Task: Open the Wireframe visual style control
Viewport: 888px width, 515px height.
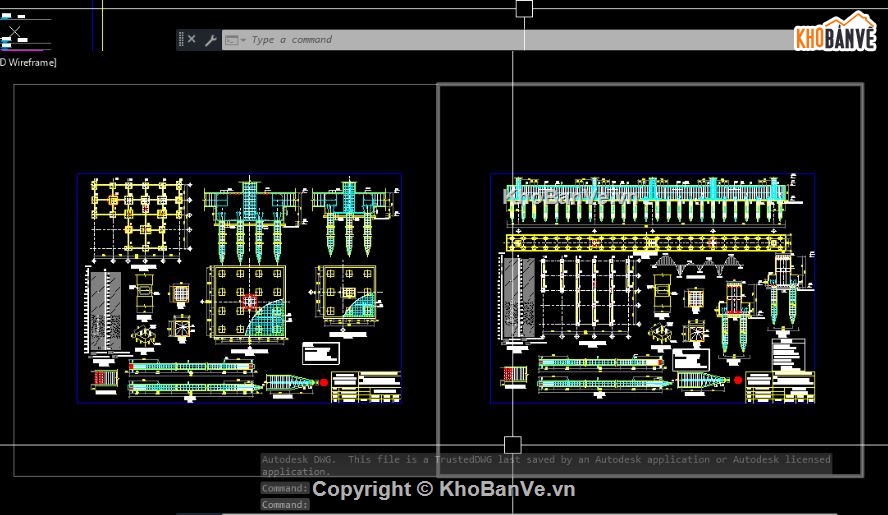Action: [x=28, y=62]
